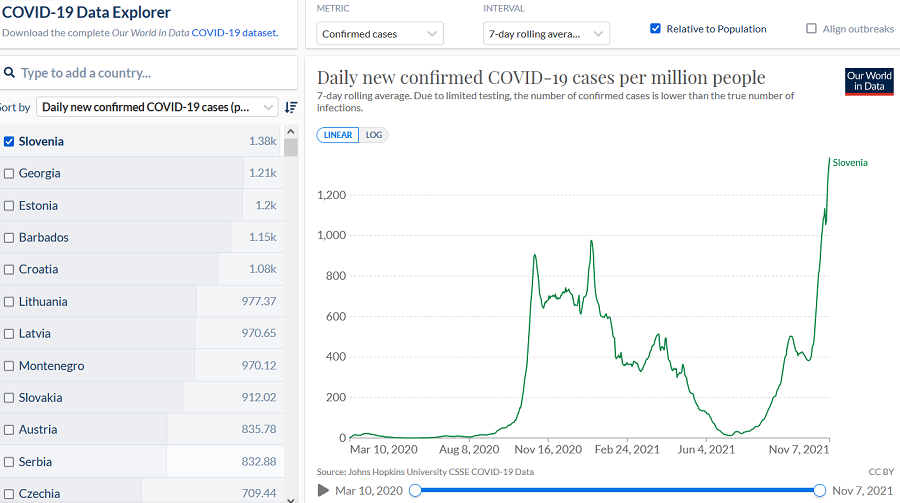Select the LINEAR scale tab
900x503 pixels.
click(x=338, y=135)
